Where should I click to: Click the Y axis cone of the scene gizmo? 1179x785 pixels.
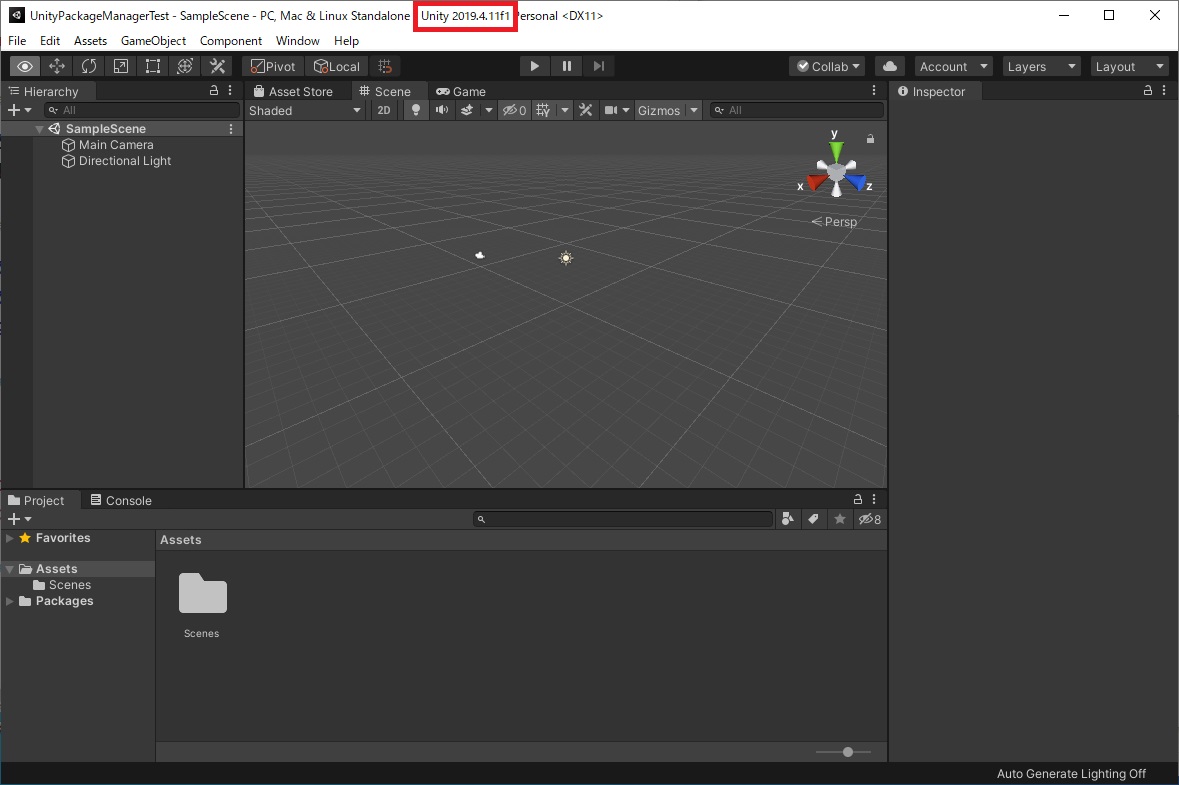(835, 149)
